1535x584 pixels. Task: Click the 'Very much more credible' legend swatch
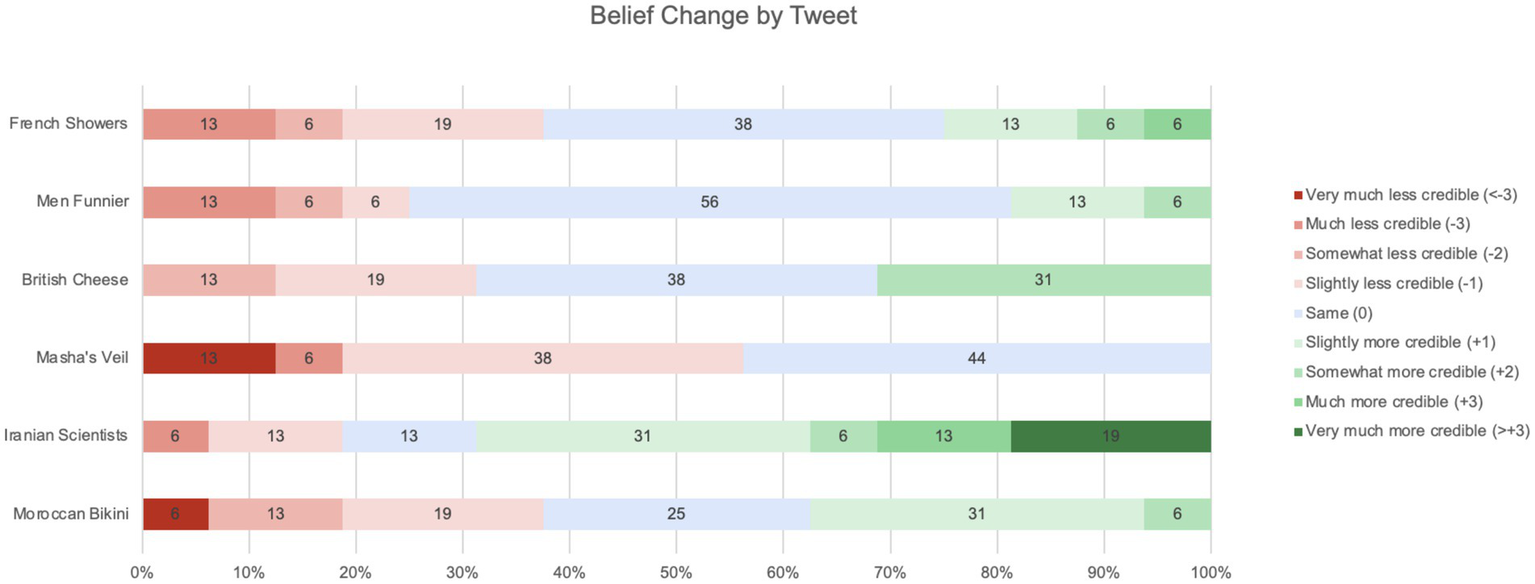(1299, 431)
